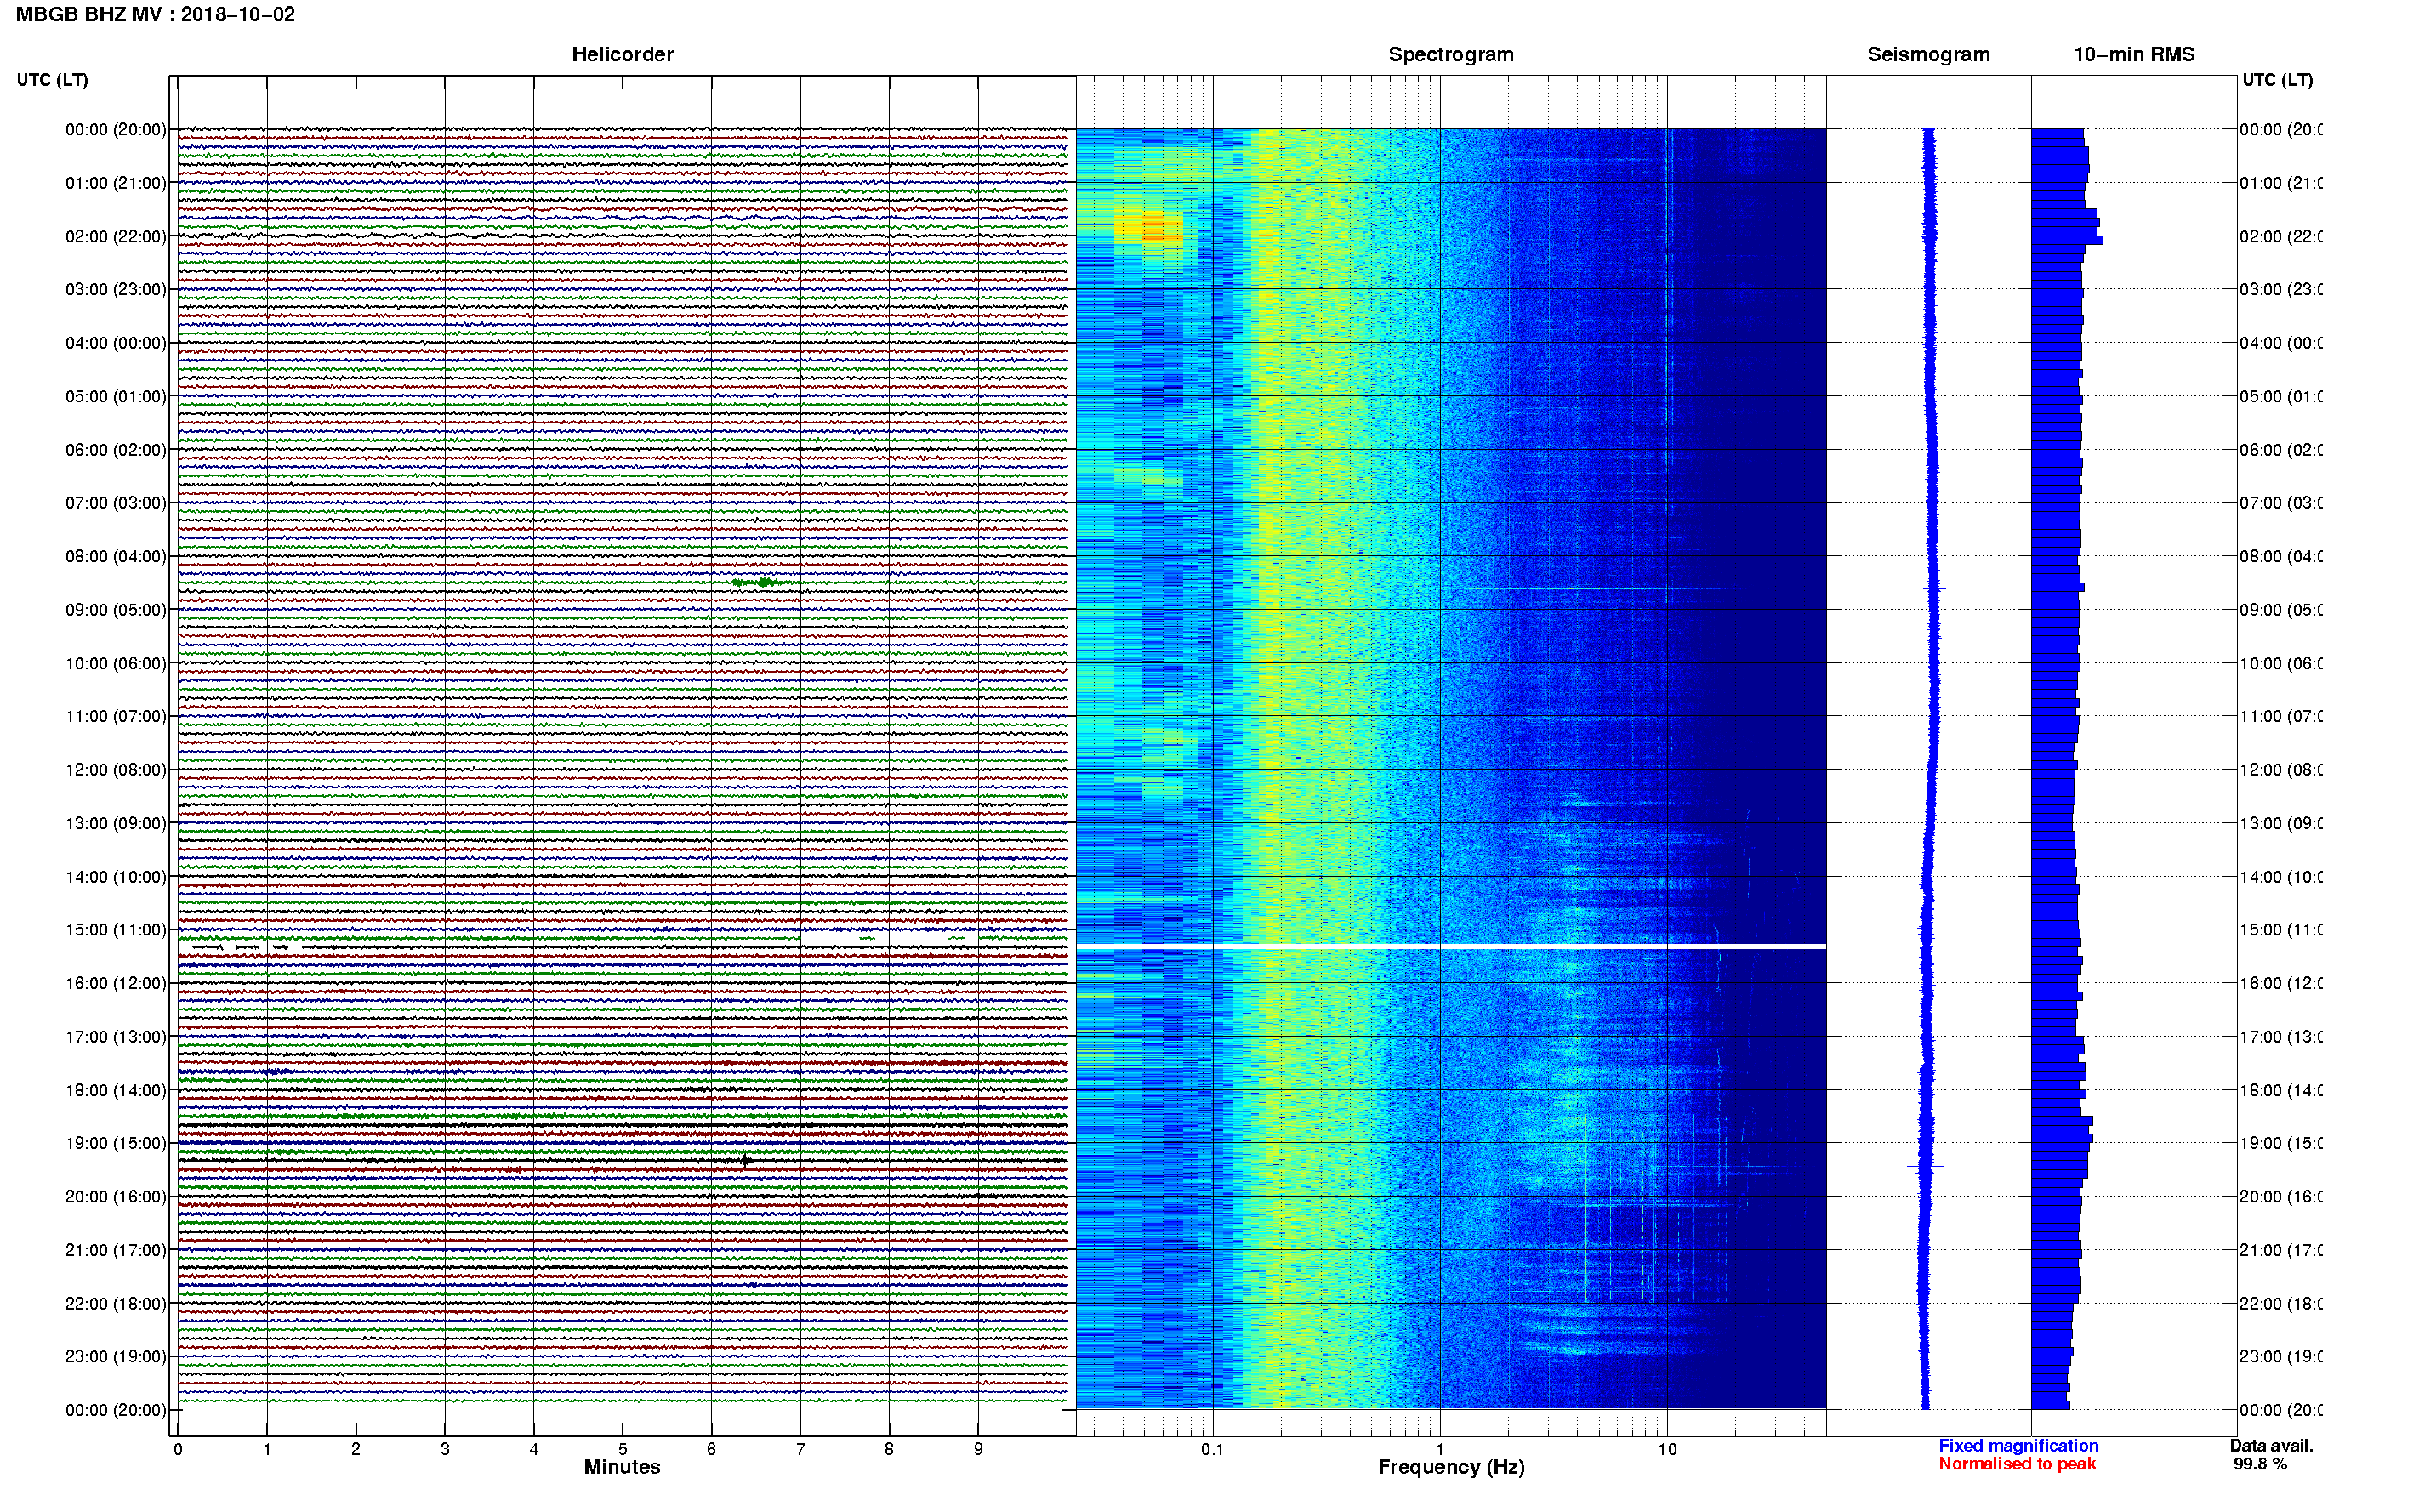Click the left time label '12:00 (08:00)'
This screenshot has width=2419, height=1512.
pos(116,770)
